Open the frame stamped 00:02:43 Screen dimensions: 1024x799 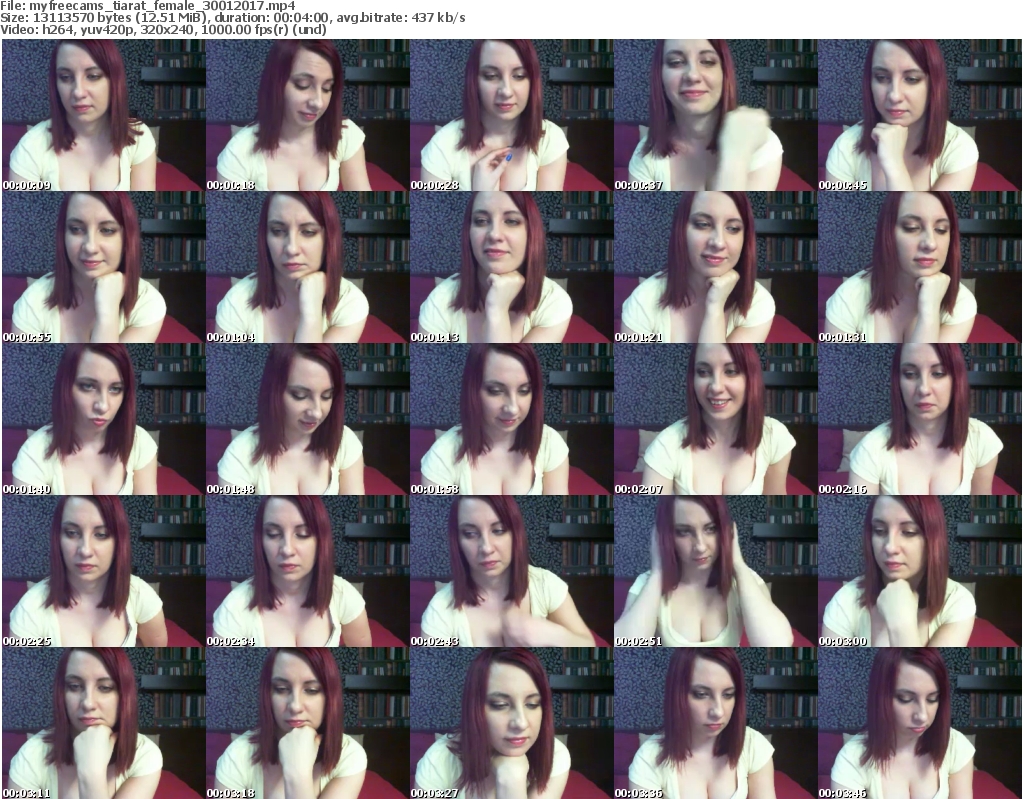point(511,571)
